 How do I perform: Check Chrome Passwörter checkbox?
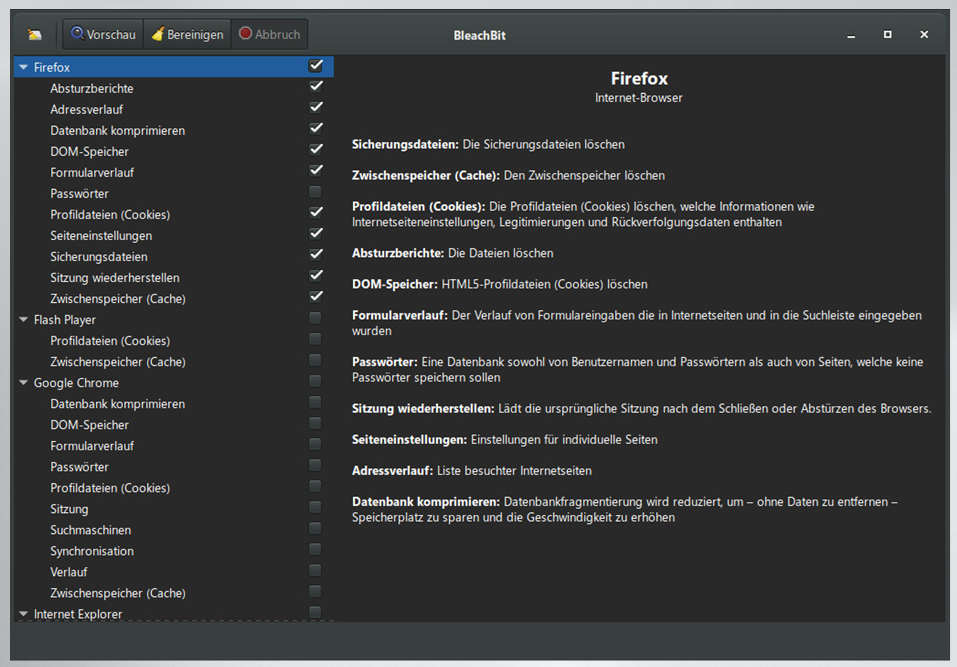[315, 465]
